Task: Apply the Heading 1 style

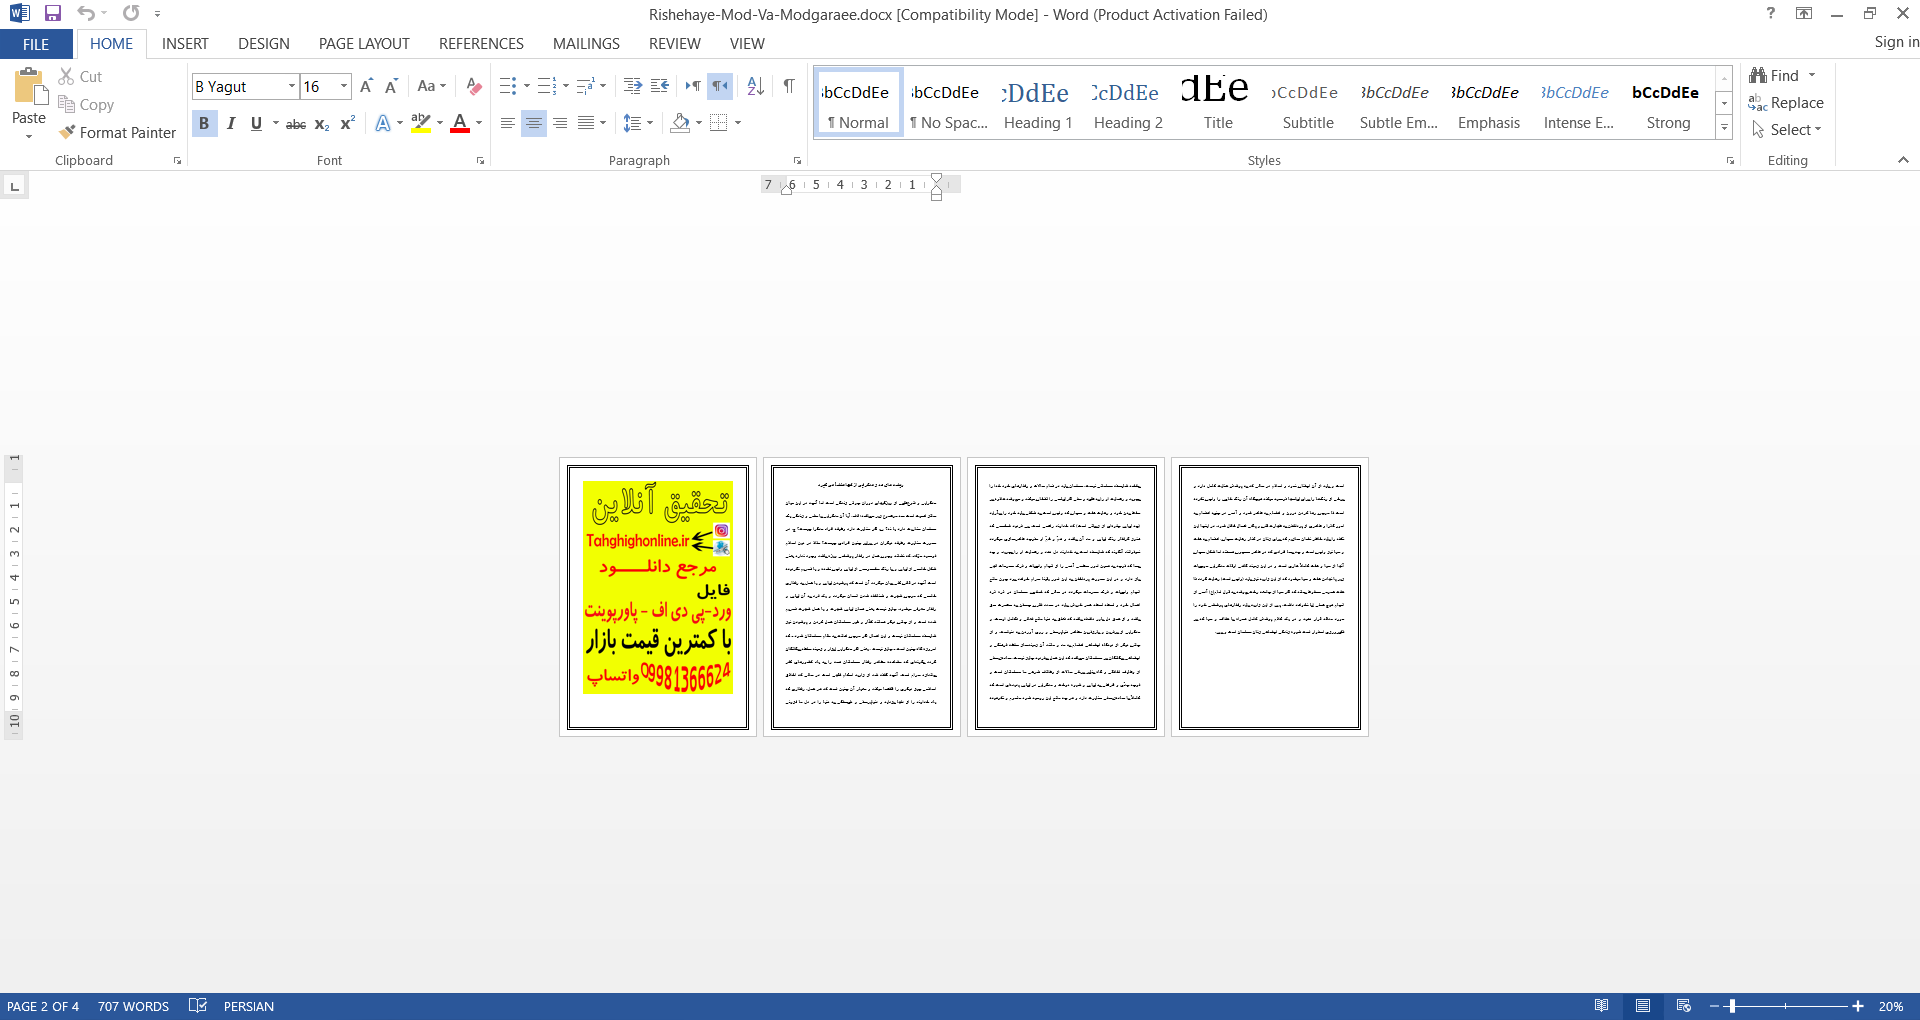Action: click(x=1038, y=104)
